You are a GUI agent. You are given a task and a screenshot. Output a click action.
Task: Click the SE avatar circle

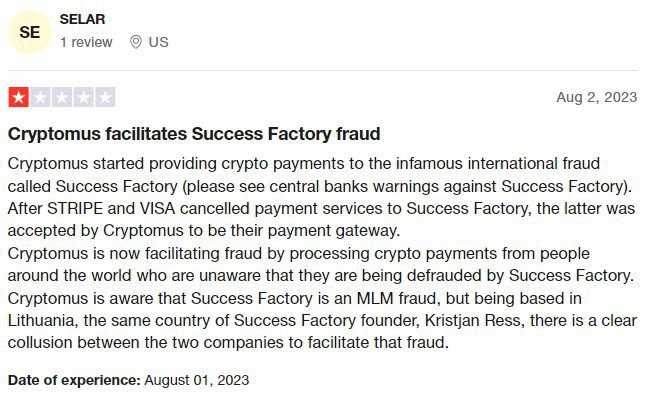click(30, 32)
